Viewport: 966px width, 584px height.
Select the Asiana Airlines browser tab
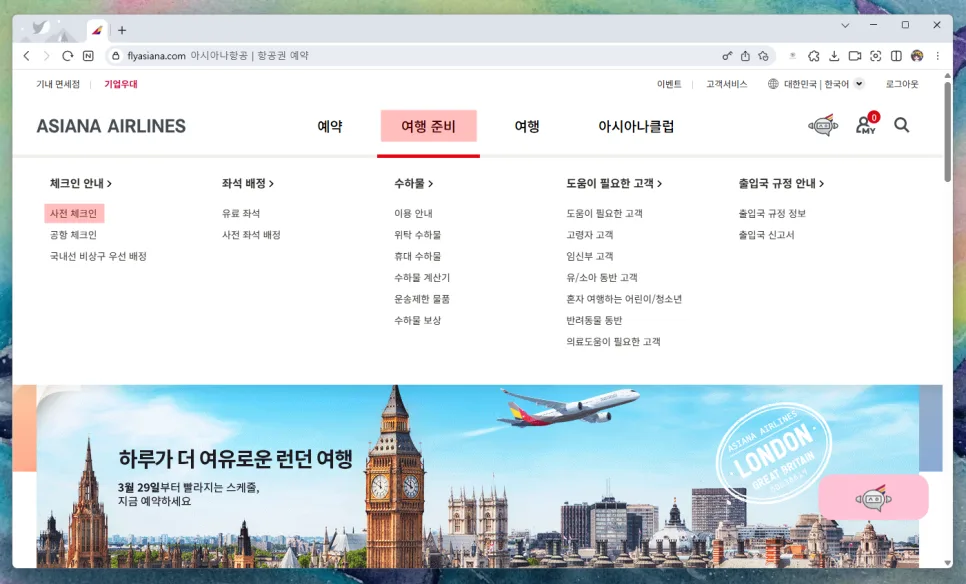click(x=97, y=30)
